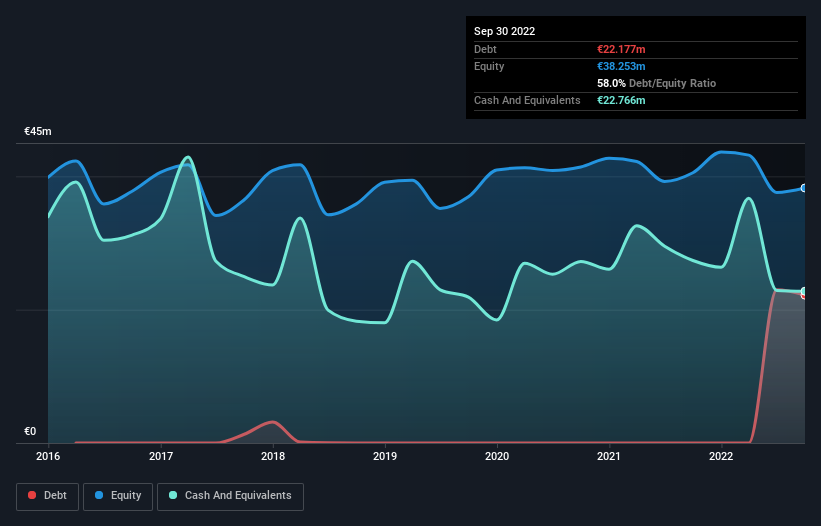Click the tooltip Debt row label
The height and width of the screenshot is (526, 821).
click(485, 49)
